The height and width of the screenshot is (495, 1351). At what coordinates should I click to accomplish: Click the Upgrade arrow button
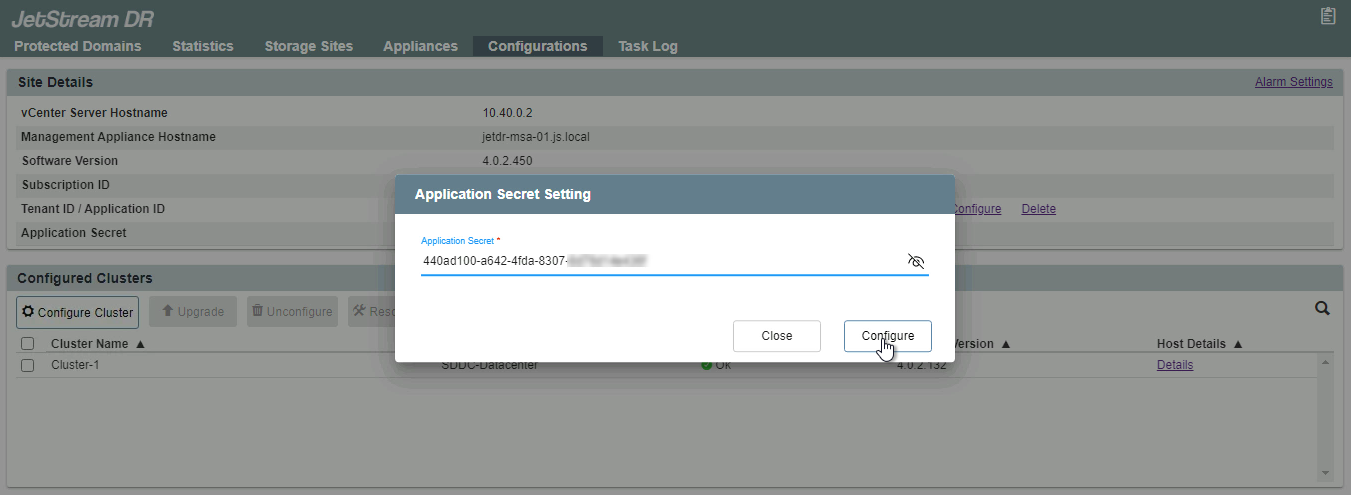(193, 312)
